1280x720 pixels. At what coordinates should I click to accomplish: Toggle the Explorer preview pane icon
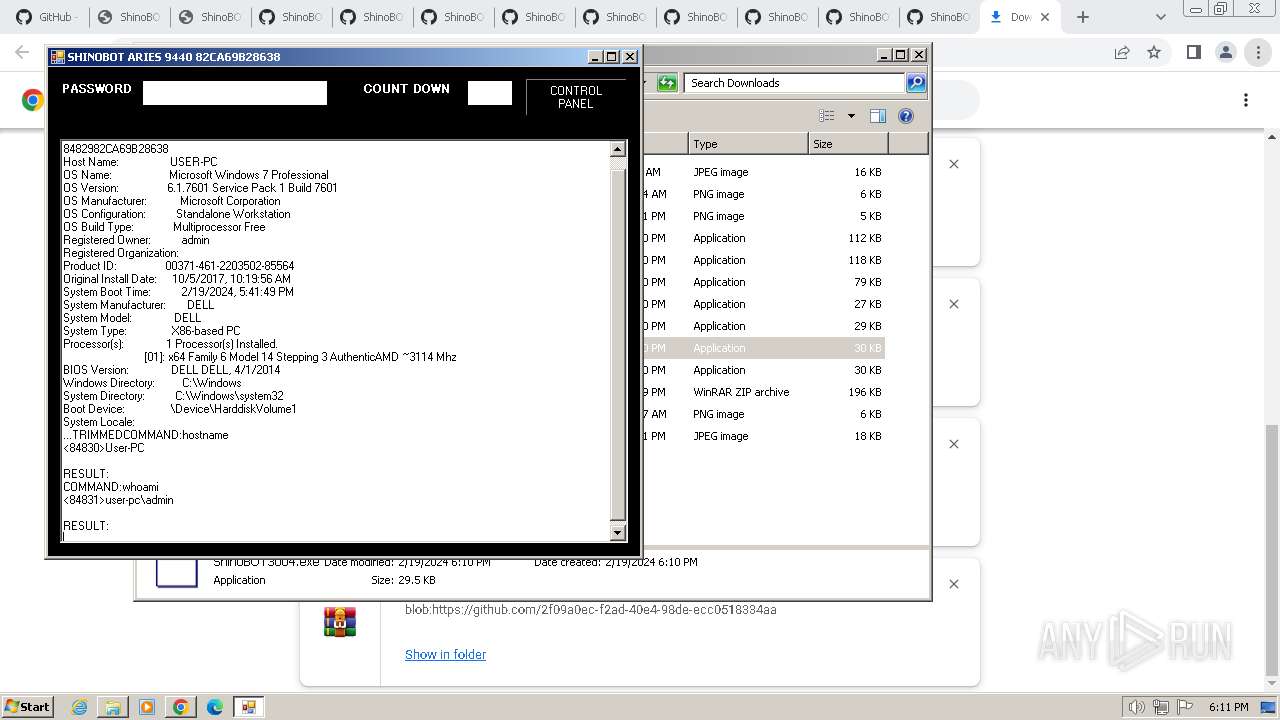coord(878,116)
